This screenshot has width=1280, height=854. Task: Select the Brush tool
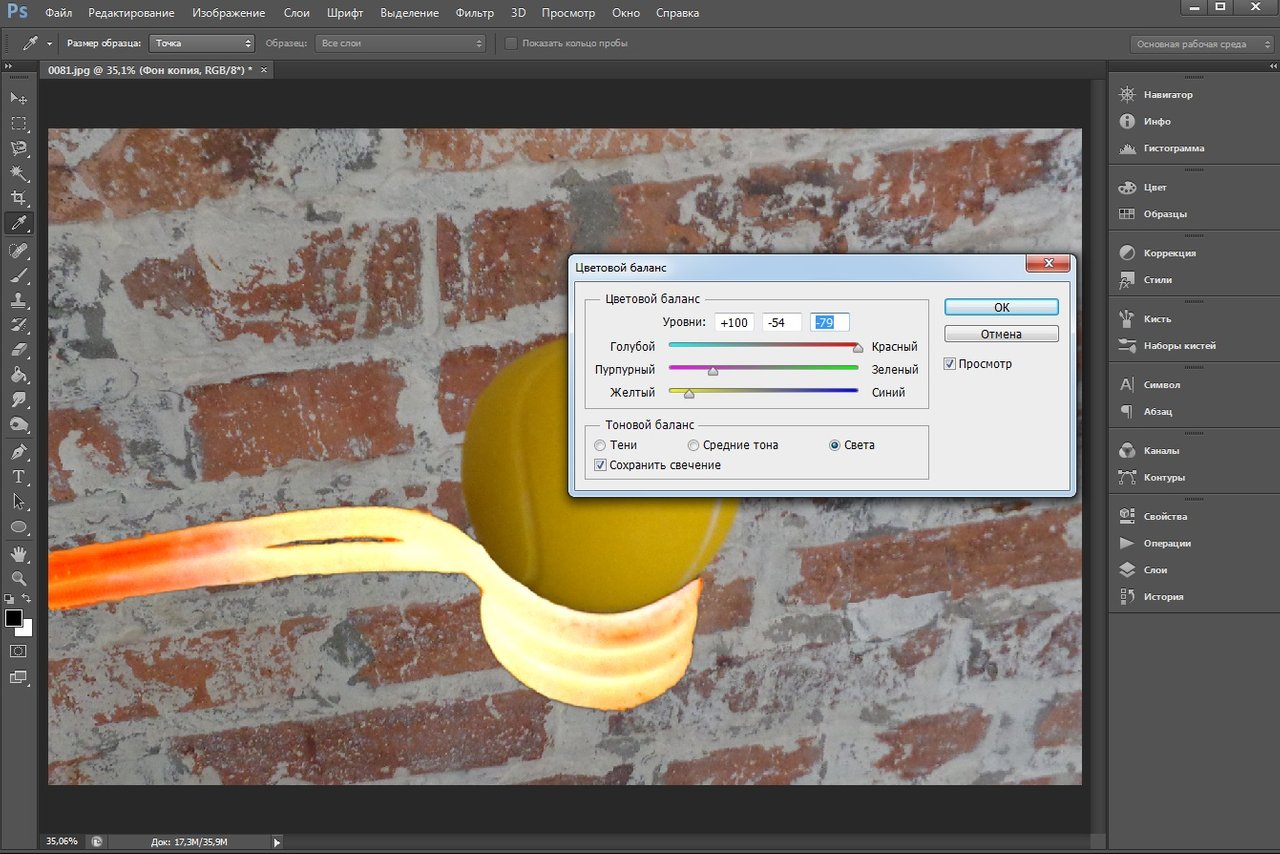(19, 275)
